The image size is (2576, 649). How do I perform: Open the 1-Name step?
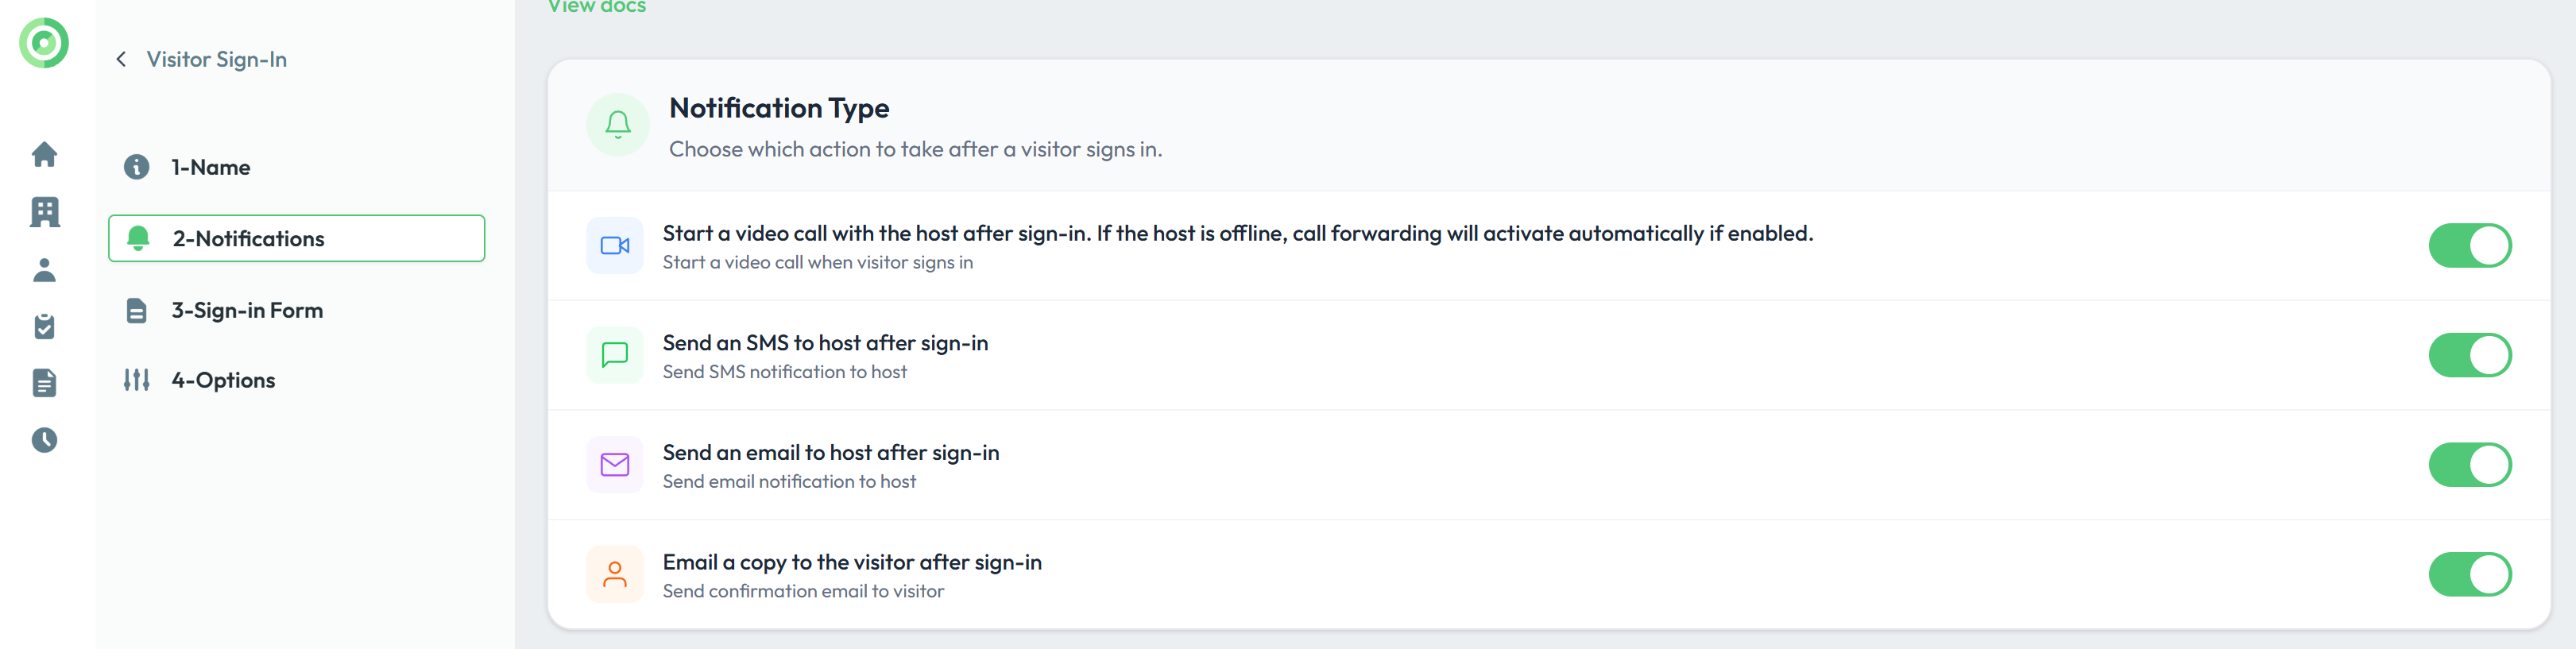tap(210, 167)
